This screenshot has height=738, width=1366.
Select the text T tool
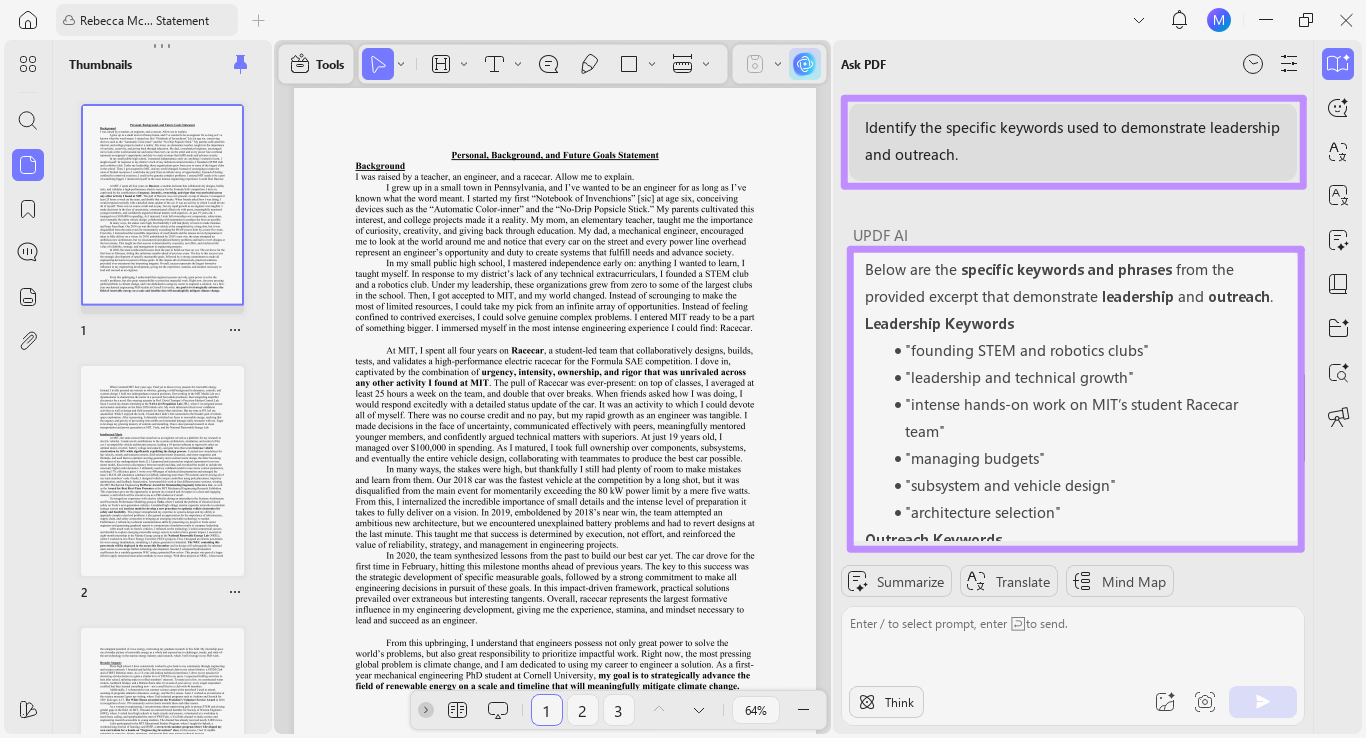point(494,64)
